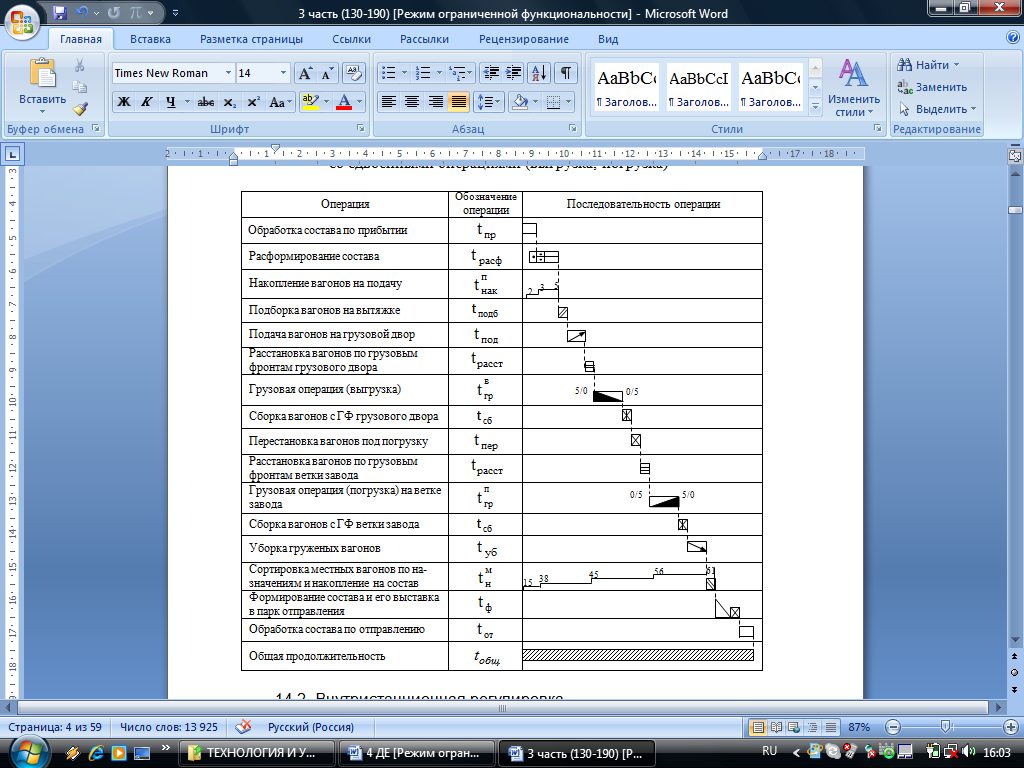Undo last action in quick access toolbar
This screenshot has width=1024, height=768.
click(x=82, y=12)
